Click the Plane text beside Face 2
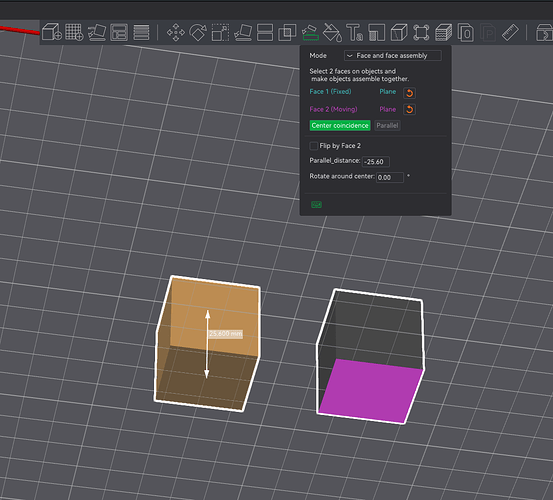The height and width of the screenshot is (500, 553). [x=388, y=109]
